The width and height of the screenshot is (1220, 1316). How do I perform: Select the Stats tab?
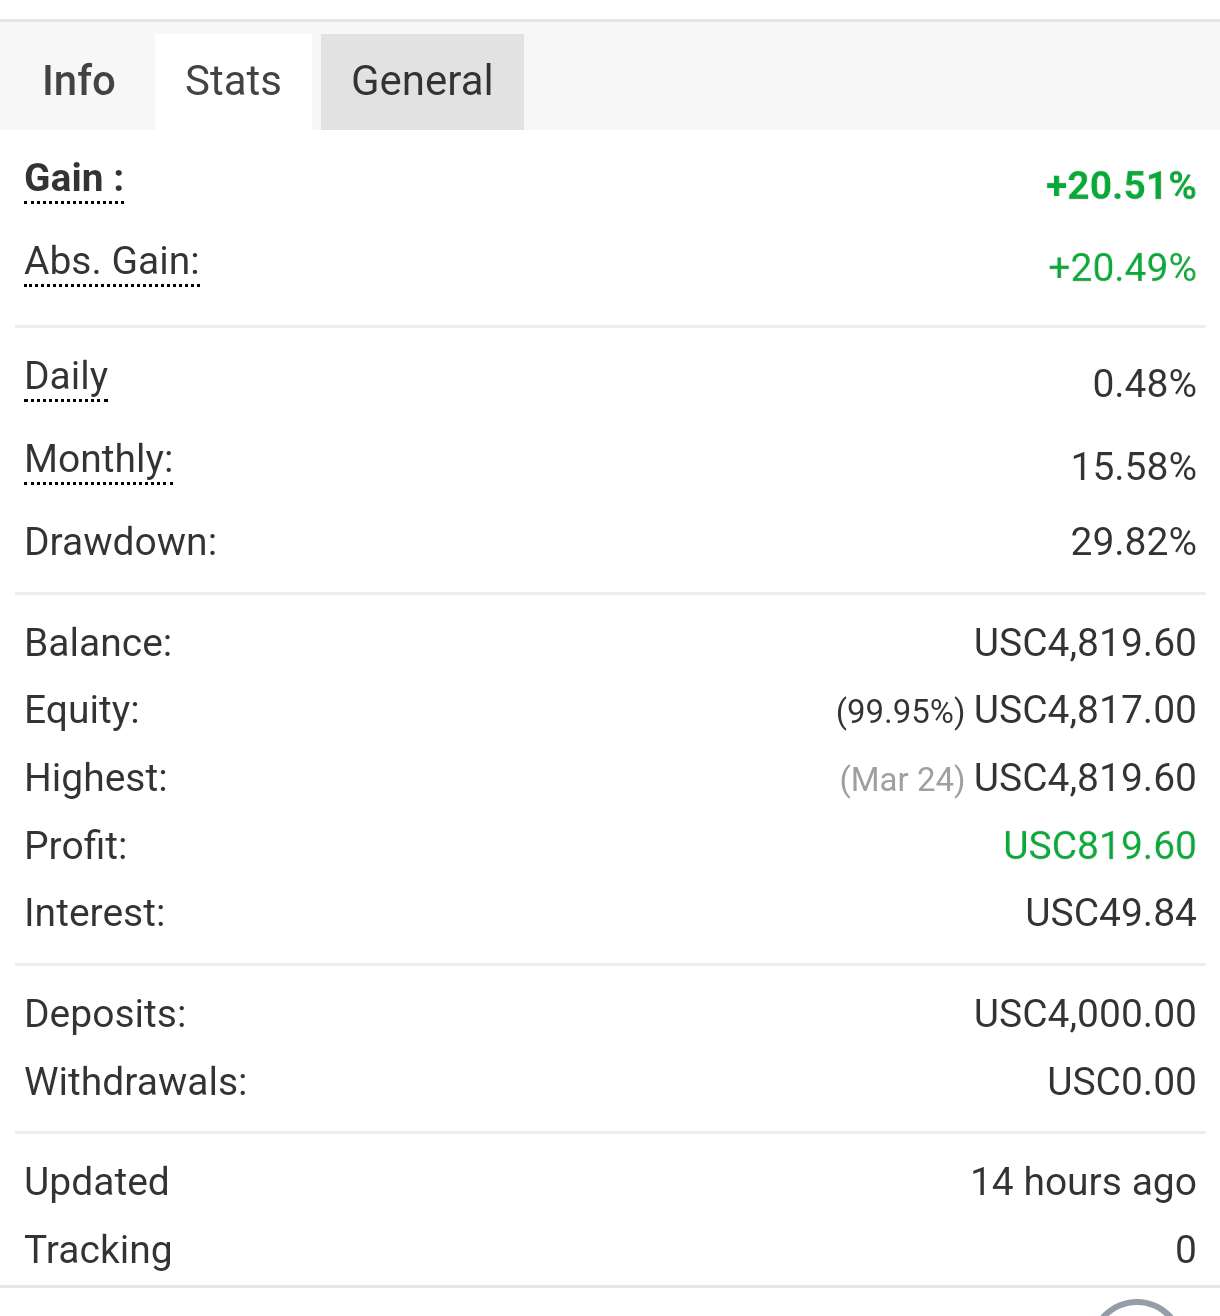click(x=233, y=81)
